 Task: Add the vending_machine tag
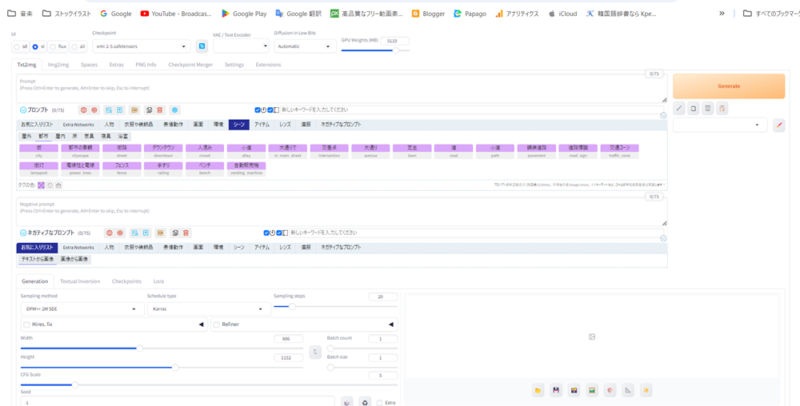coord(246,169)
